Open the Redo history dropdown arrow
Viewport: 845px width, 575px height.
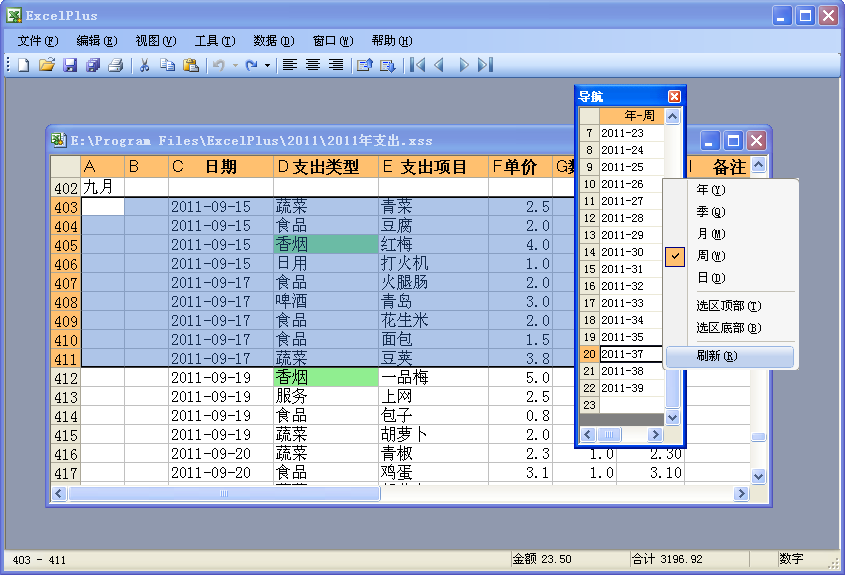coord(267,66)
